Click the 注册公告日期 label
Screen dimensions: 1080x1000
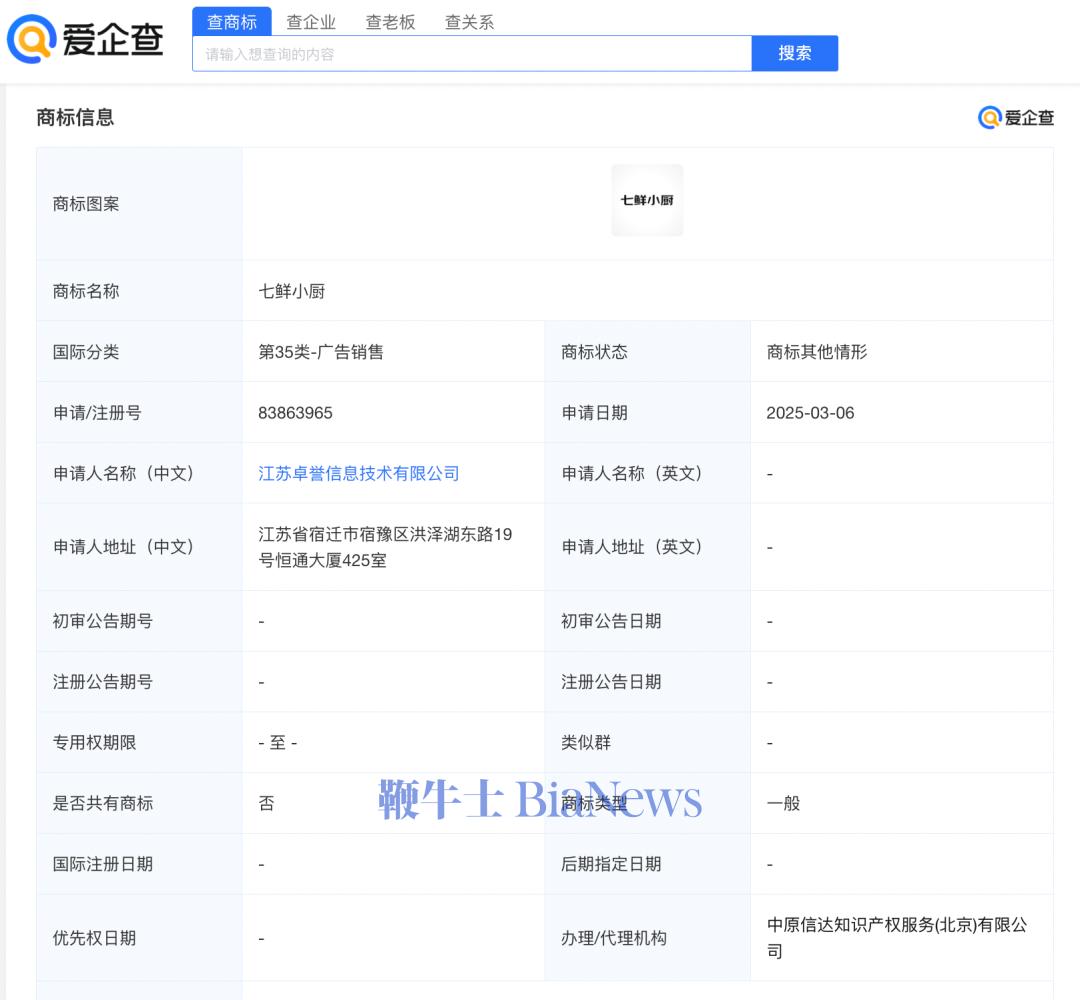tap(611, 682)
